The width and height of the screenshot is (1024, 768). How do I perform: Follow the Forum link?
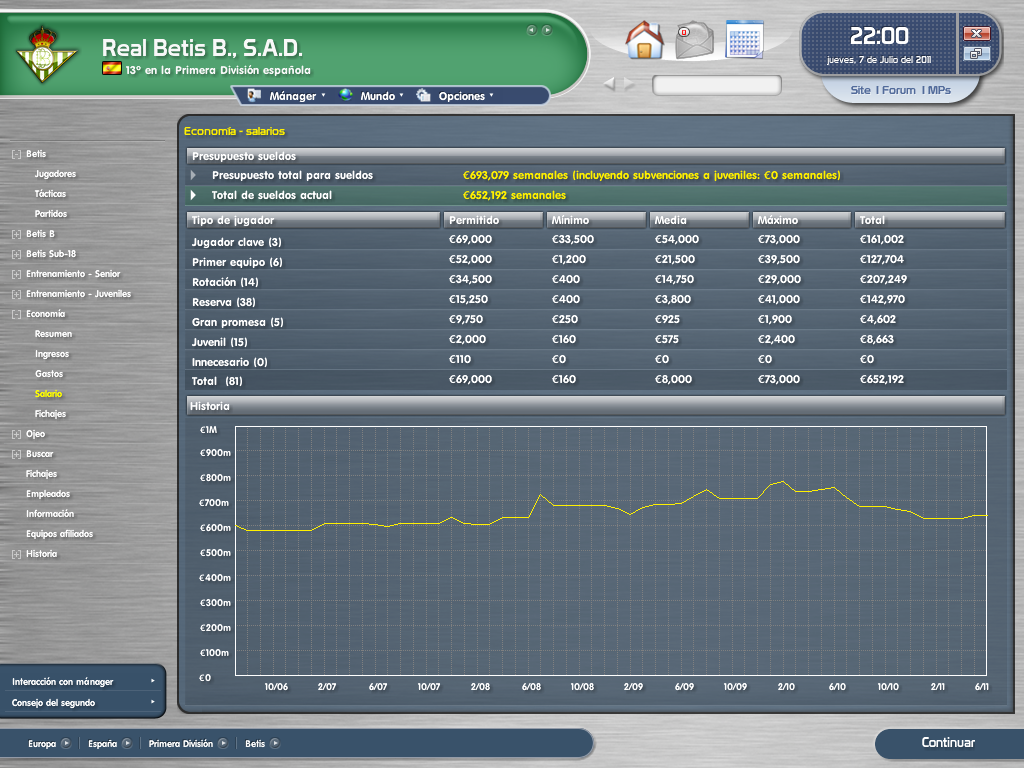point(899,90)
